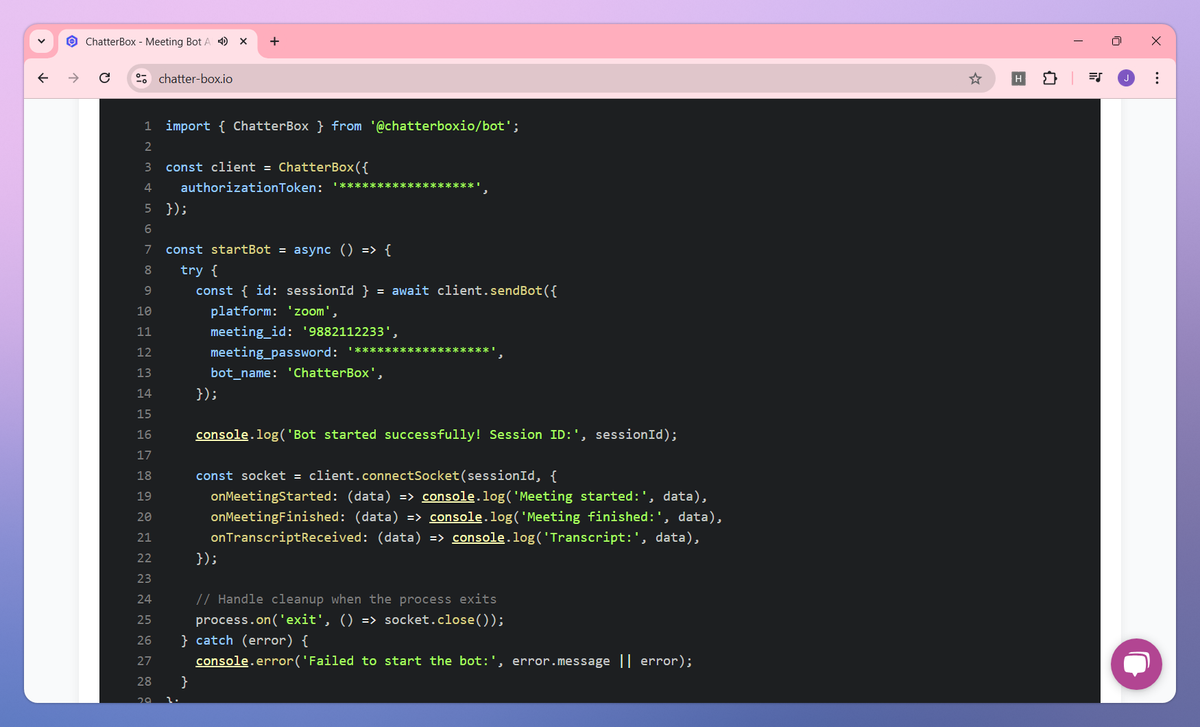1200x727 pixels.
Task: Open the Chrome three-dot menu
Action: [x=1156, y=78]
